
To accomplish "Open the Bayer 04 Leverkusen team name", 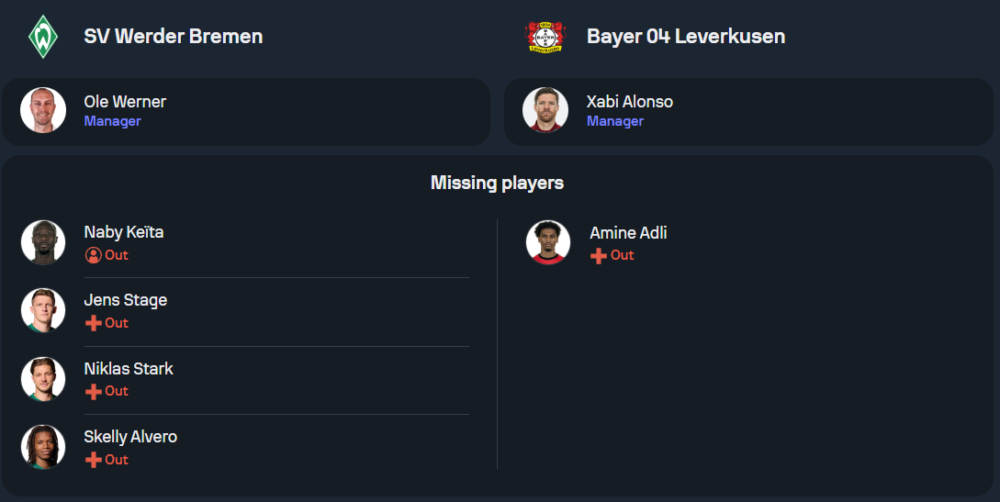I will pyautogui.click(x=685, y=37).
